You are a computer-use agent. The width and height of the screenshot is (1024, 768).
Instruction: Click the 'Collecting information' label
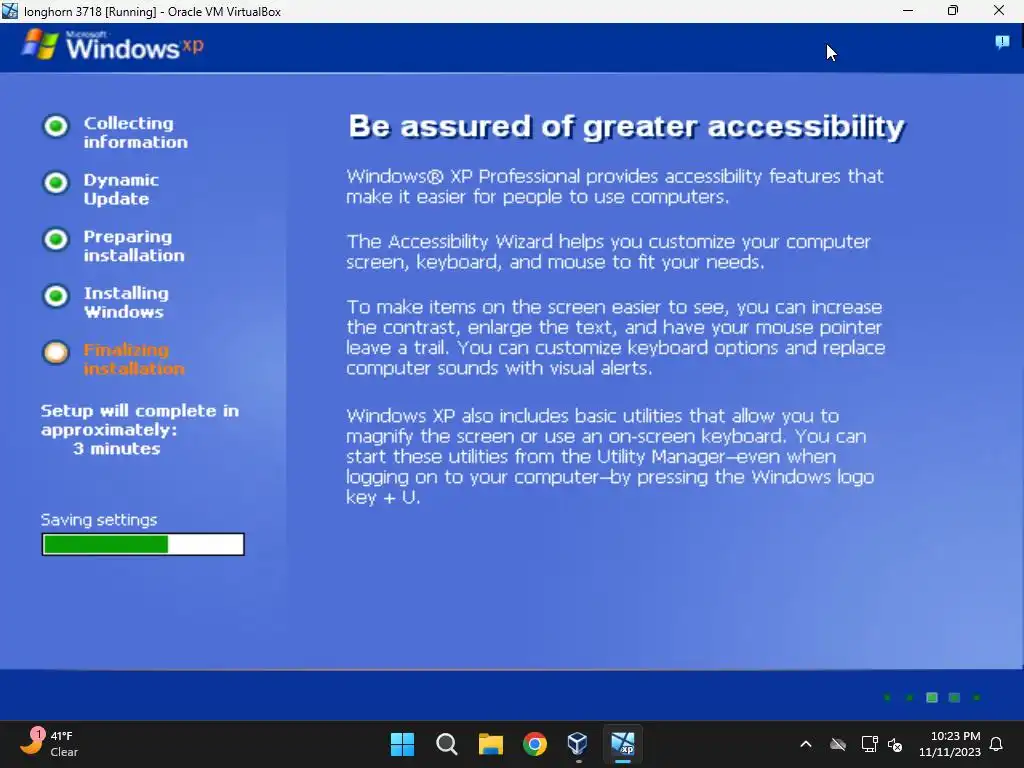(135, 133)
